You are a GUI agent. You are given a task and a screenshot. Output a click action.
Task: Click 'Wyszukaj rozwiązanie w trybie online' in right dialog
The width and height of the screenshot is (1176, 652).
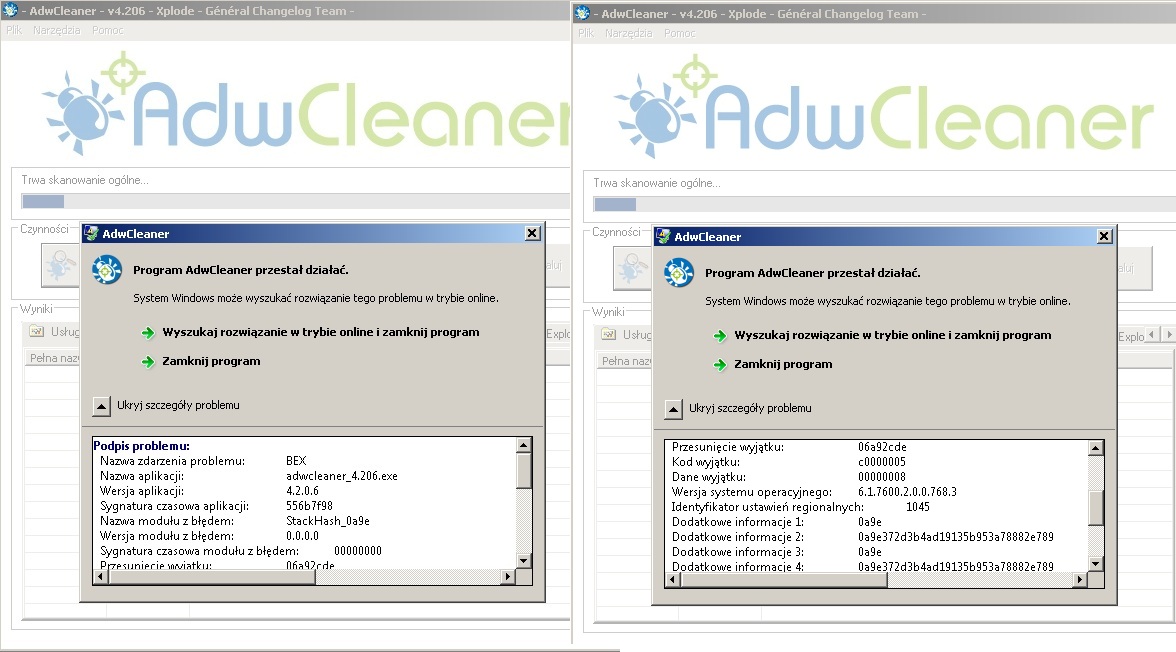pyautogui.click(x=892, y=335)
